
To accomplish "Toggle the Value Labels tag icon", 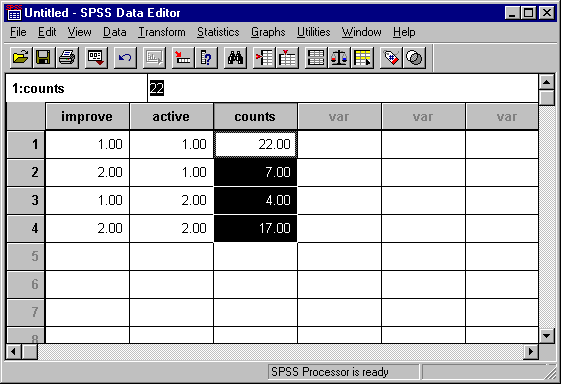I will tap(391, 58).
